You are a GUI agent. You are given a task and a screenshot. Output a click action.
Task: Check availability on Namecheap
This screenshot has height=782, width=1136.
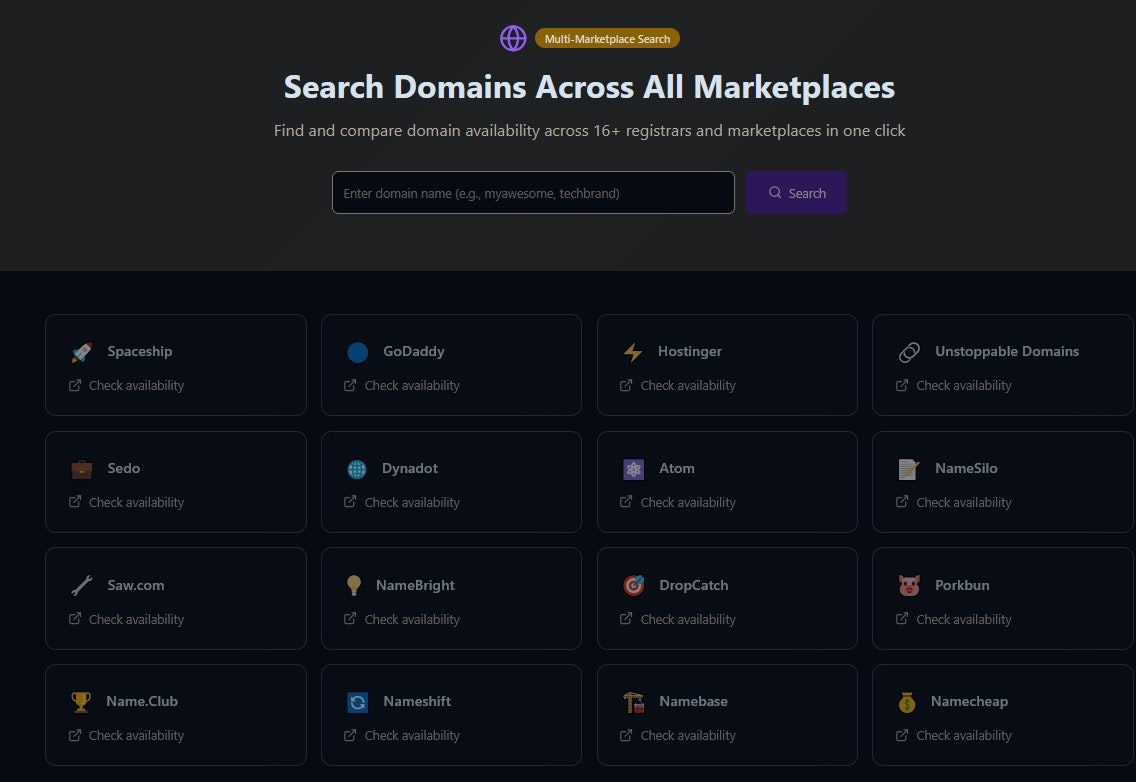pyautogui.click(x=964, y=735)
